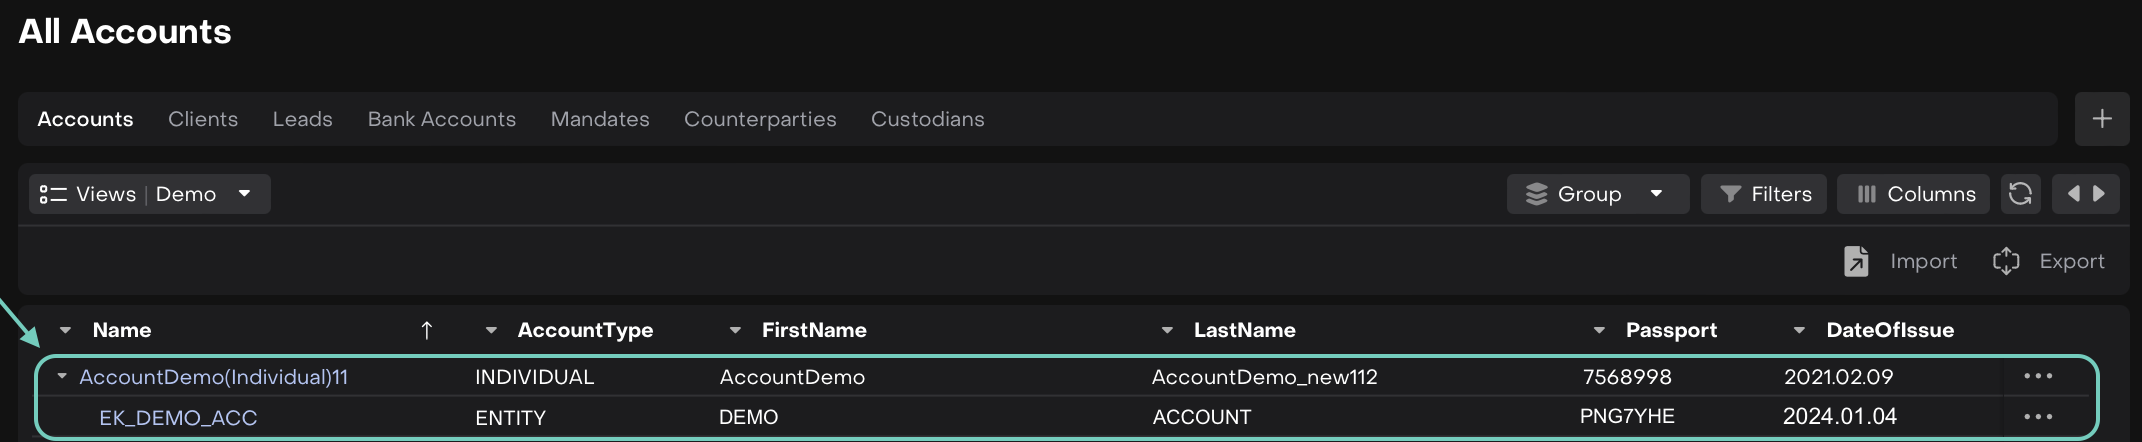This screenshot has width=2142, height=442.
Task: Click the refresh table icon
Action: click(2020, 193)
